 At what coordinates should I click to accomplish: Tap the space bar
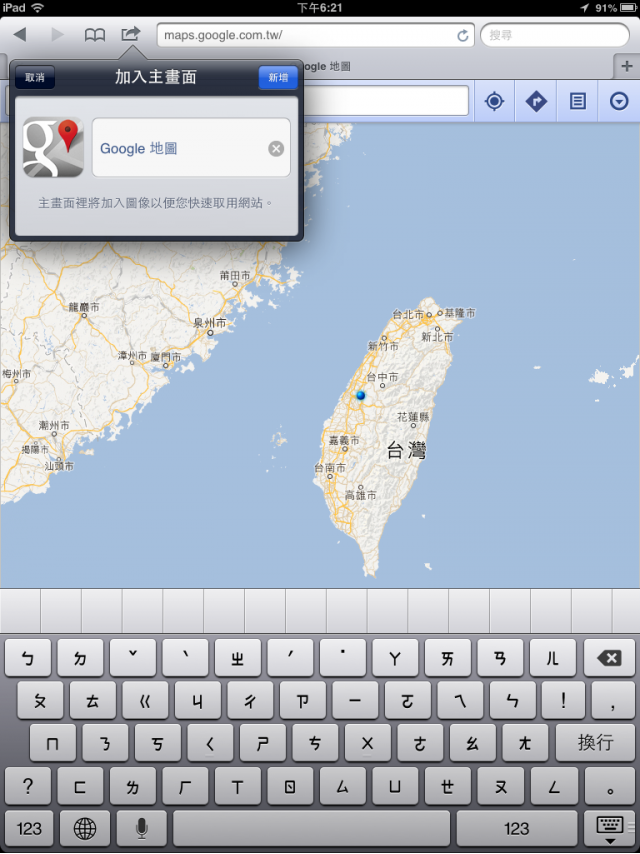point(312,828)
